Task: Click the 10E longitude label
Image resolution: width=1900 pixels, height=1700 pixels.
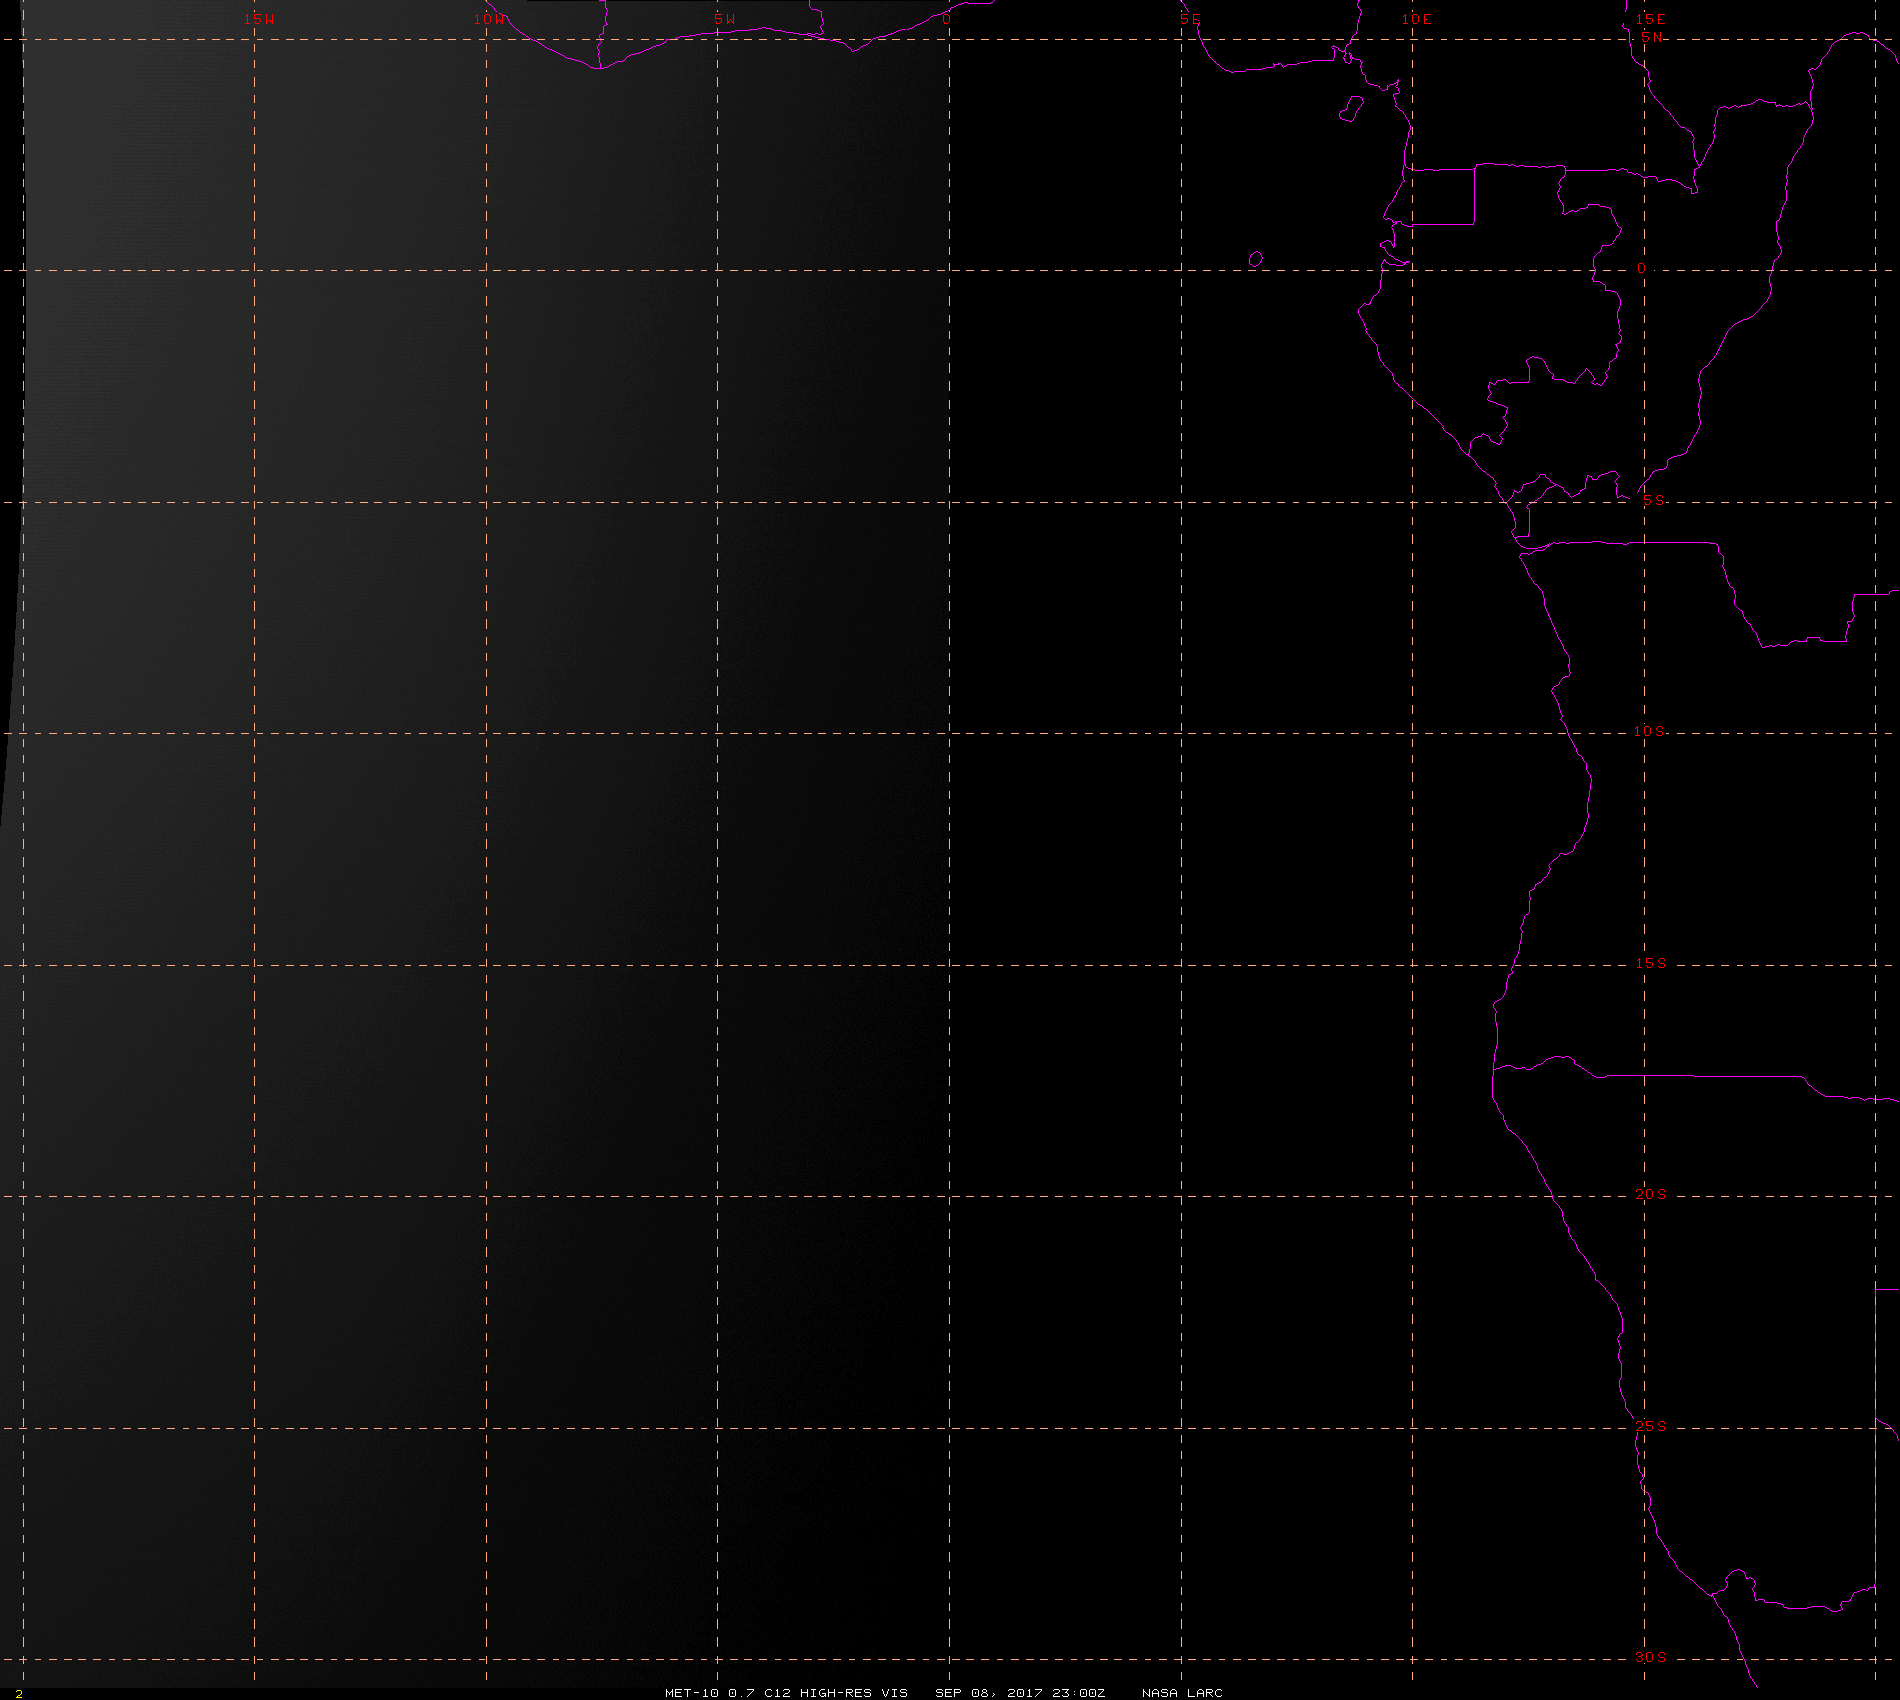Action: [1417, 19]
